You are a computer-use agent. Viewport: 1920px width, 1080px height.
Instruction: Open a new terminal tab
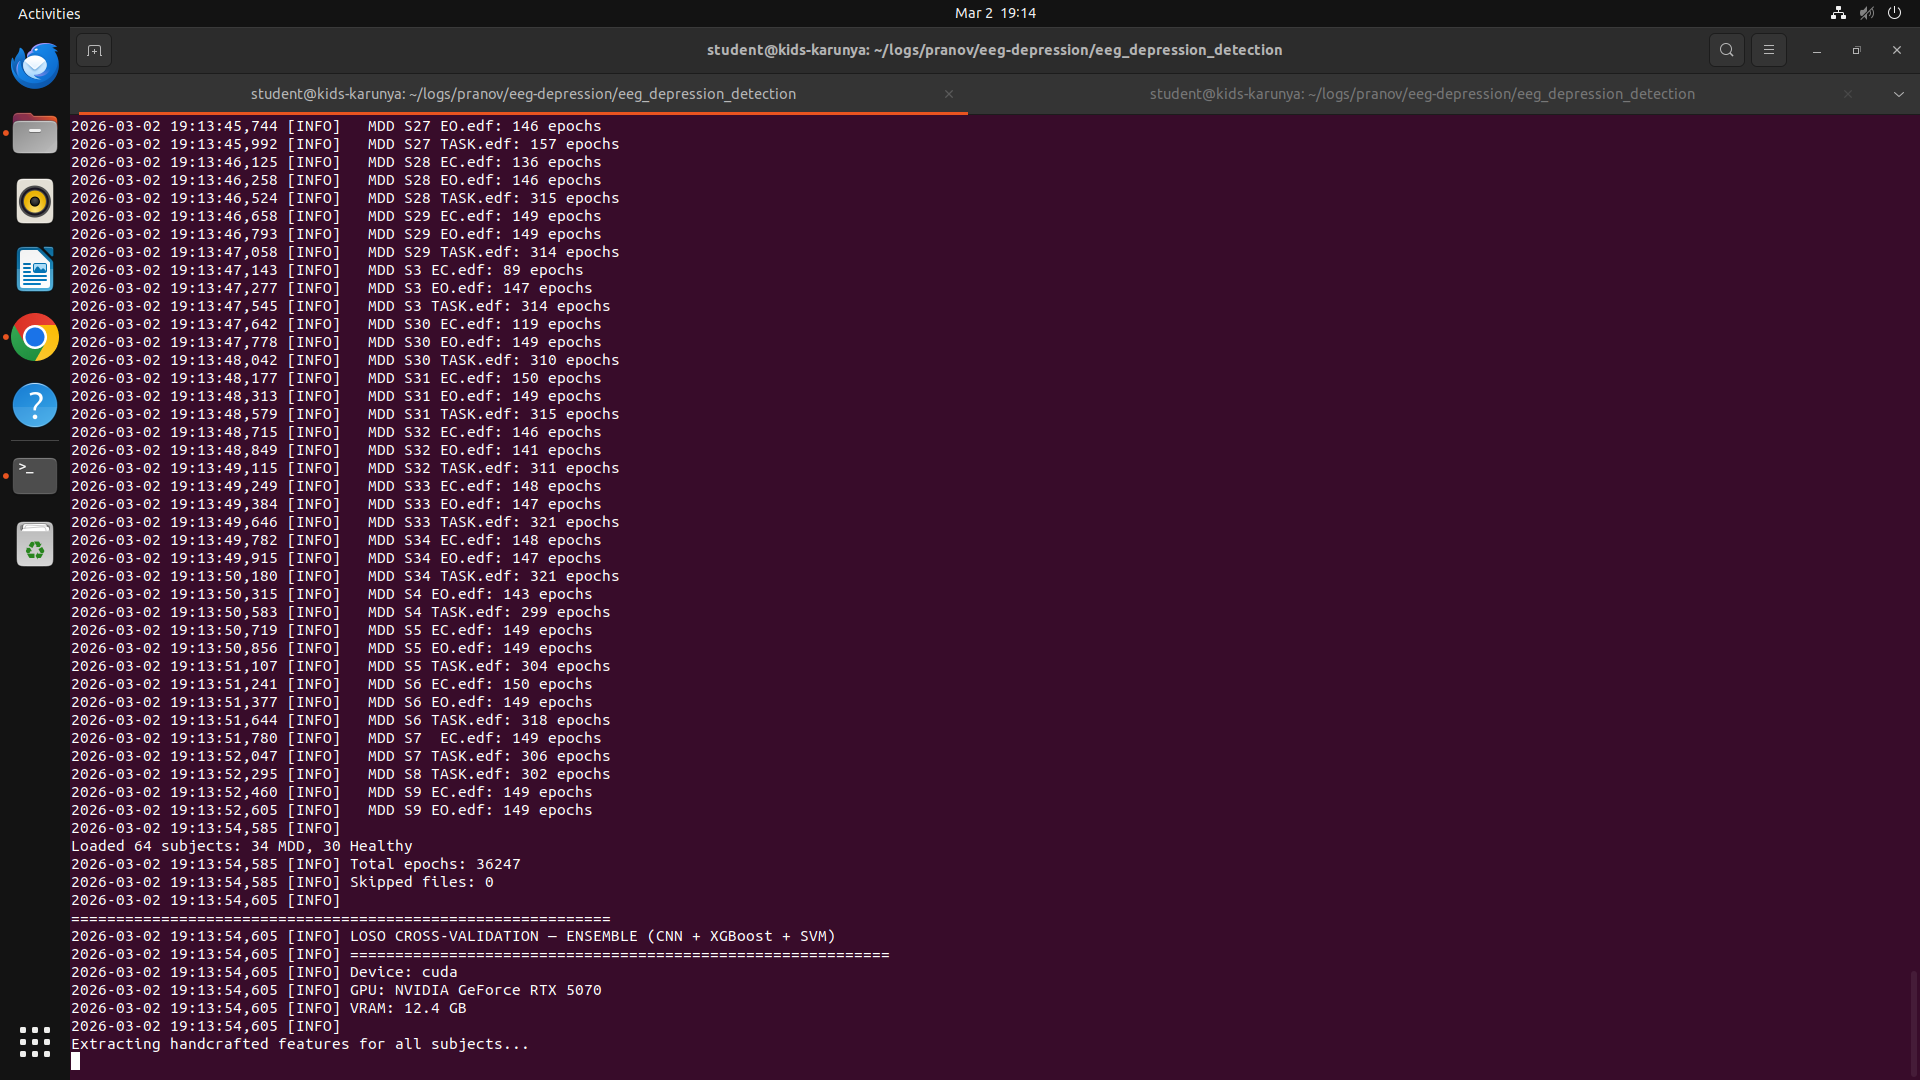[x=94, y=50]
